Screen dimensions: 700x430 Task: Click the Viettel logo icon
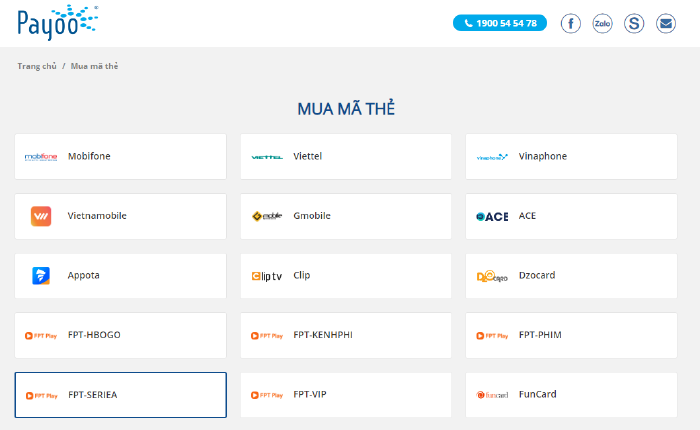(x=267, y=157)
